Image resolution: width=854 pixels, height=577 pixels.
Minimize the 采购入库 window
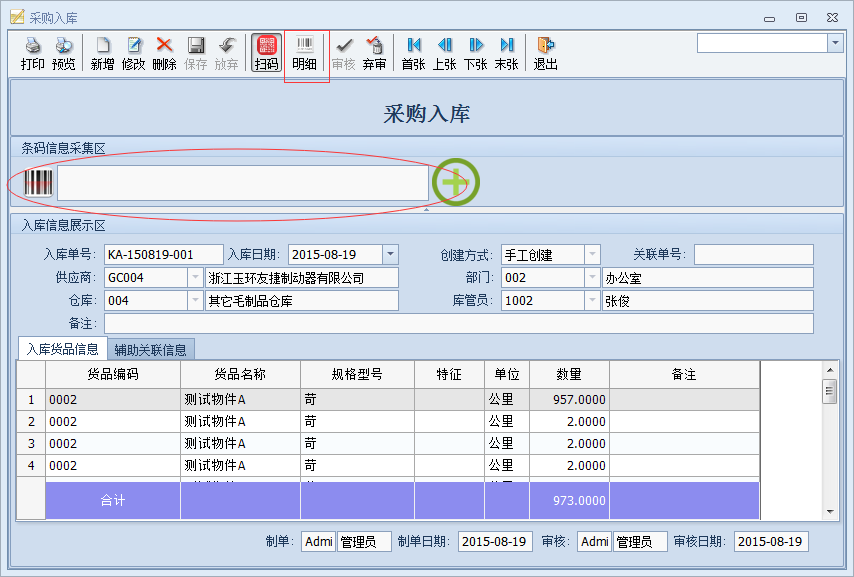[x=770, y=19]
